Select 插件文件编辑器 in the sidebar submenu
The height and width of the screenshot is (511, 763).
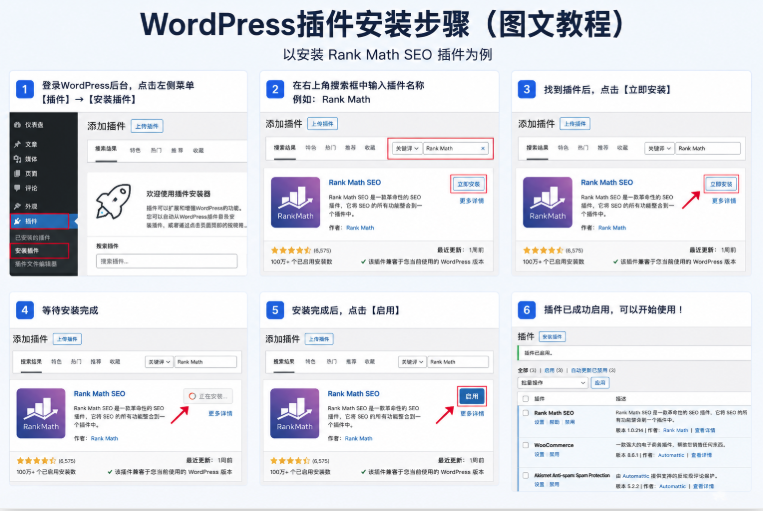coord(36,264)
